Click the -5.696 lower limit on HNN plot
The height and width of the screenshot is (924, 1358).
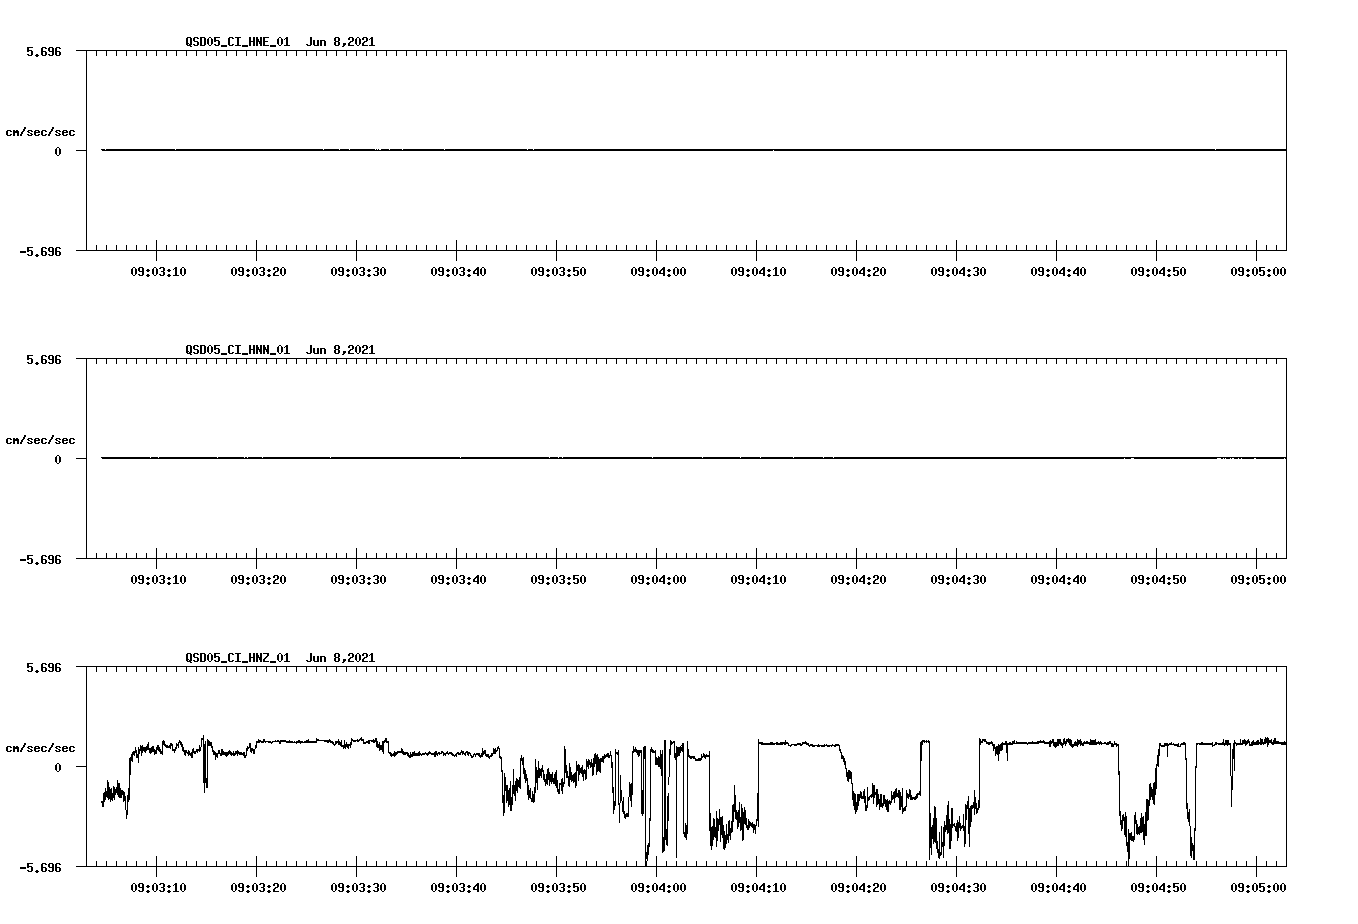tap(40, 559)
